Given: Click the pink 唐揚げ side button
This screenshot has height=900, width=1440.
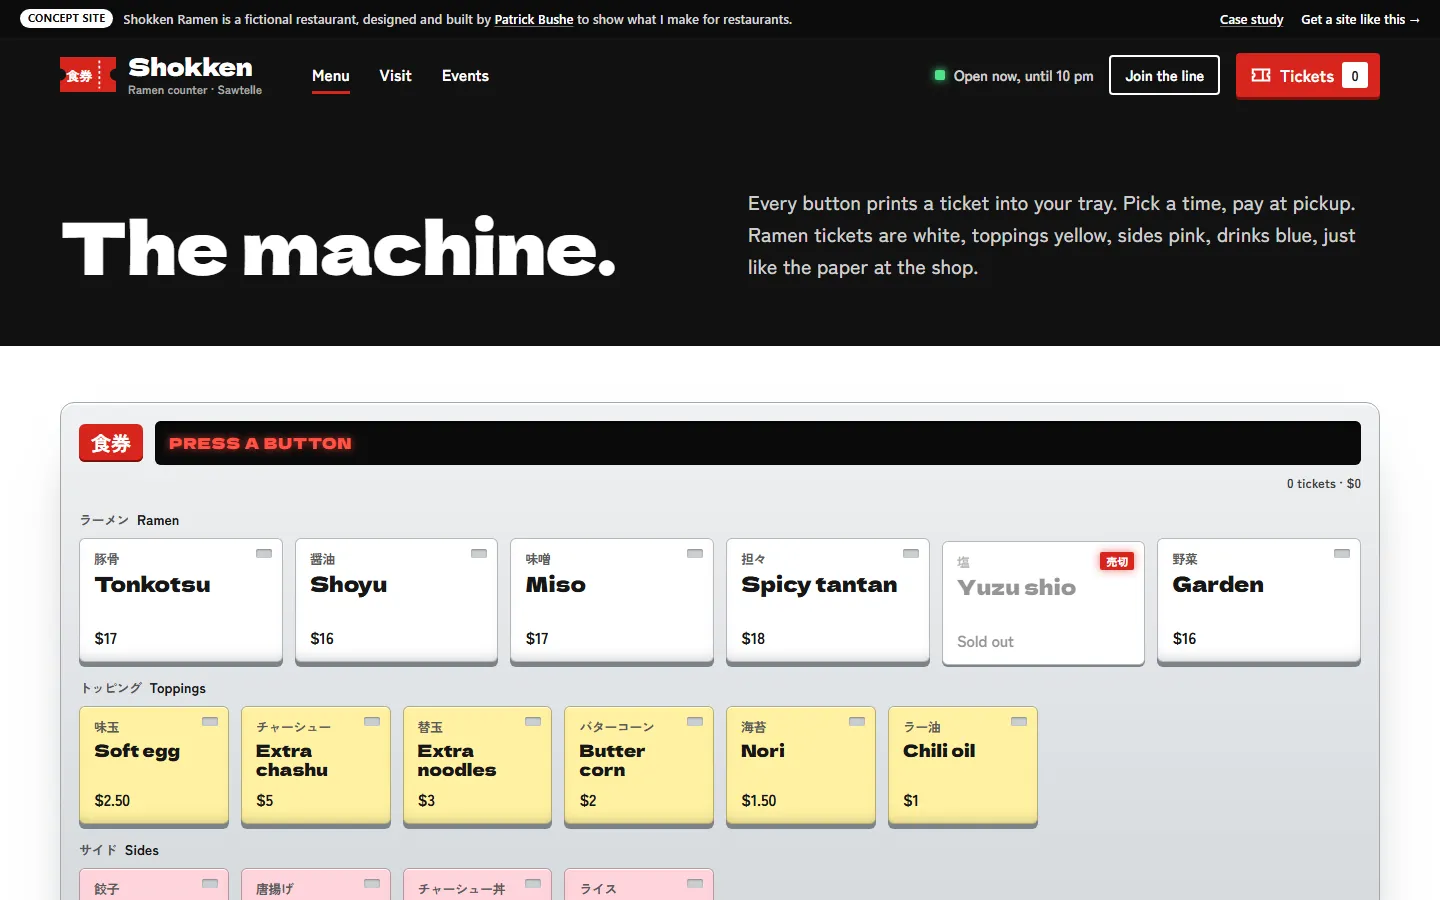Looking at the screenshot, I should click(x=316, y=885).
